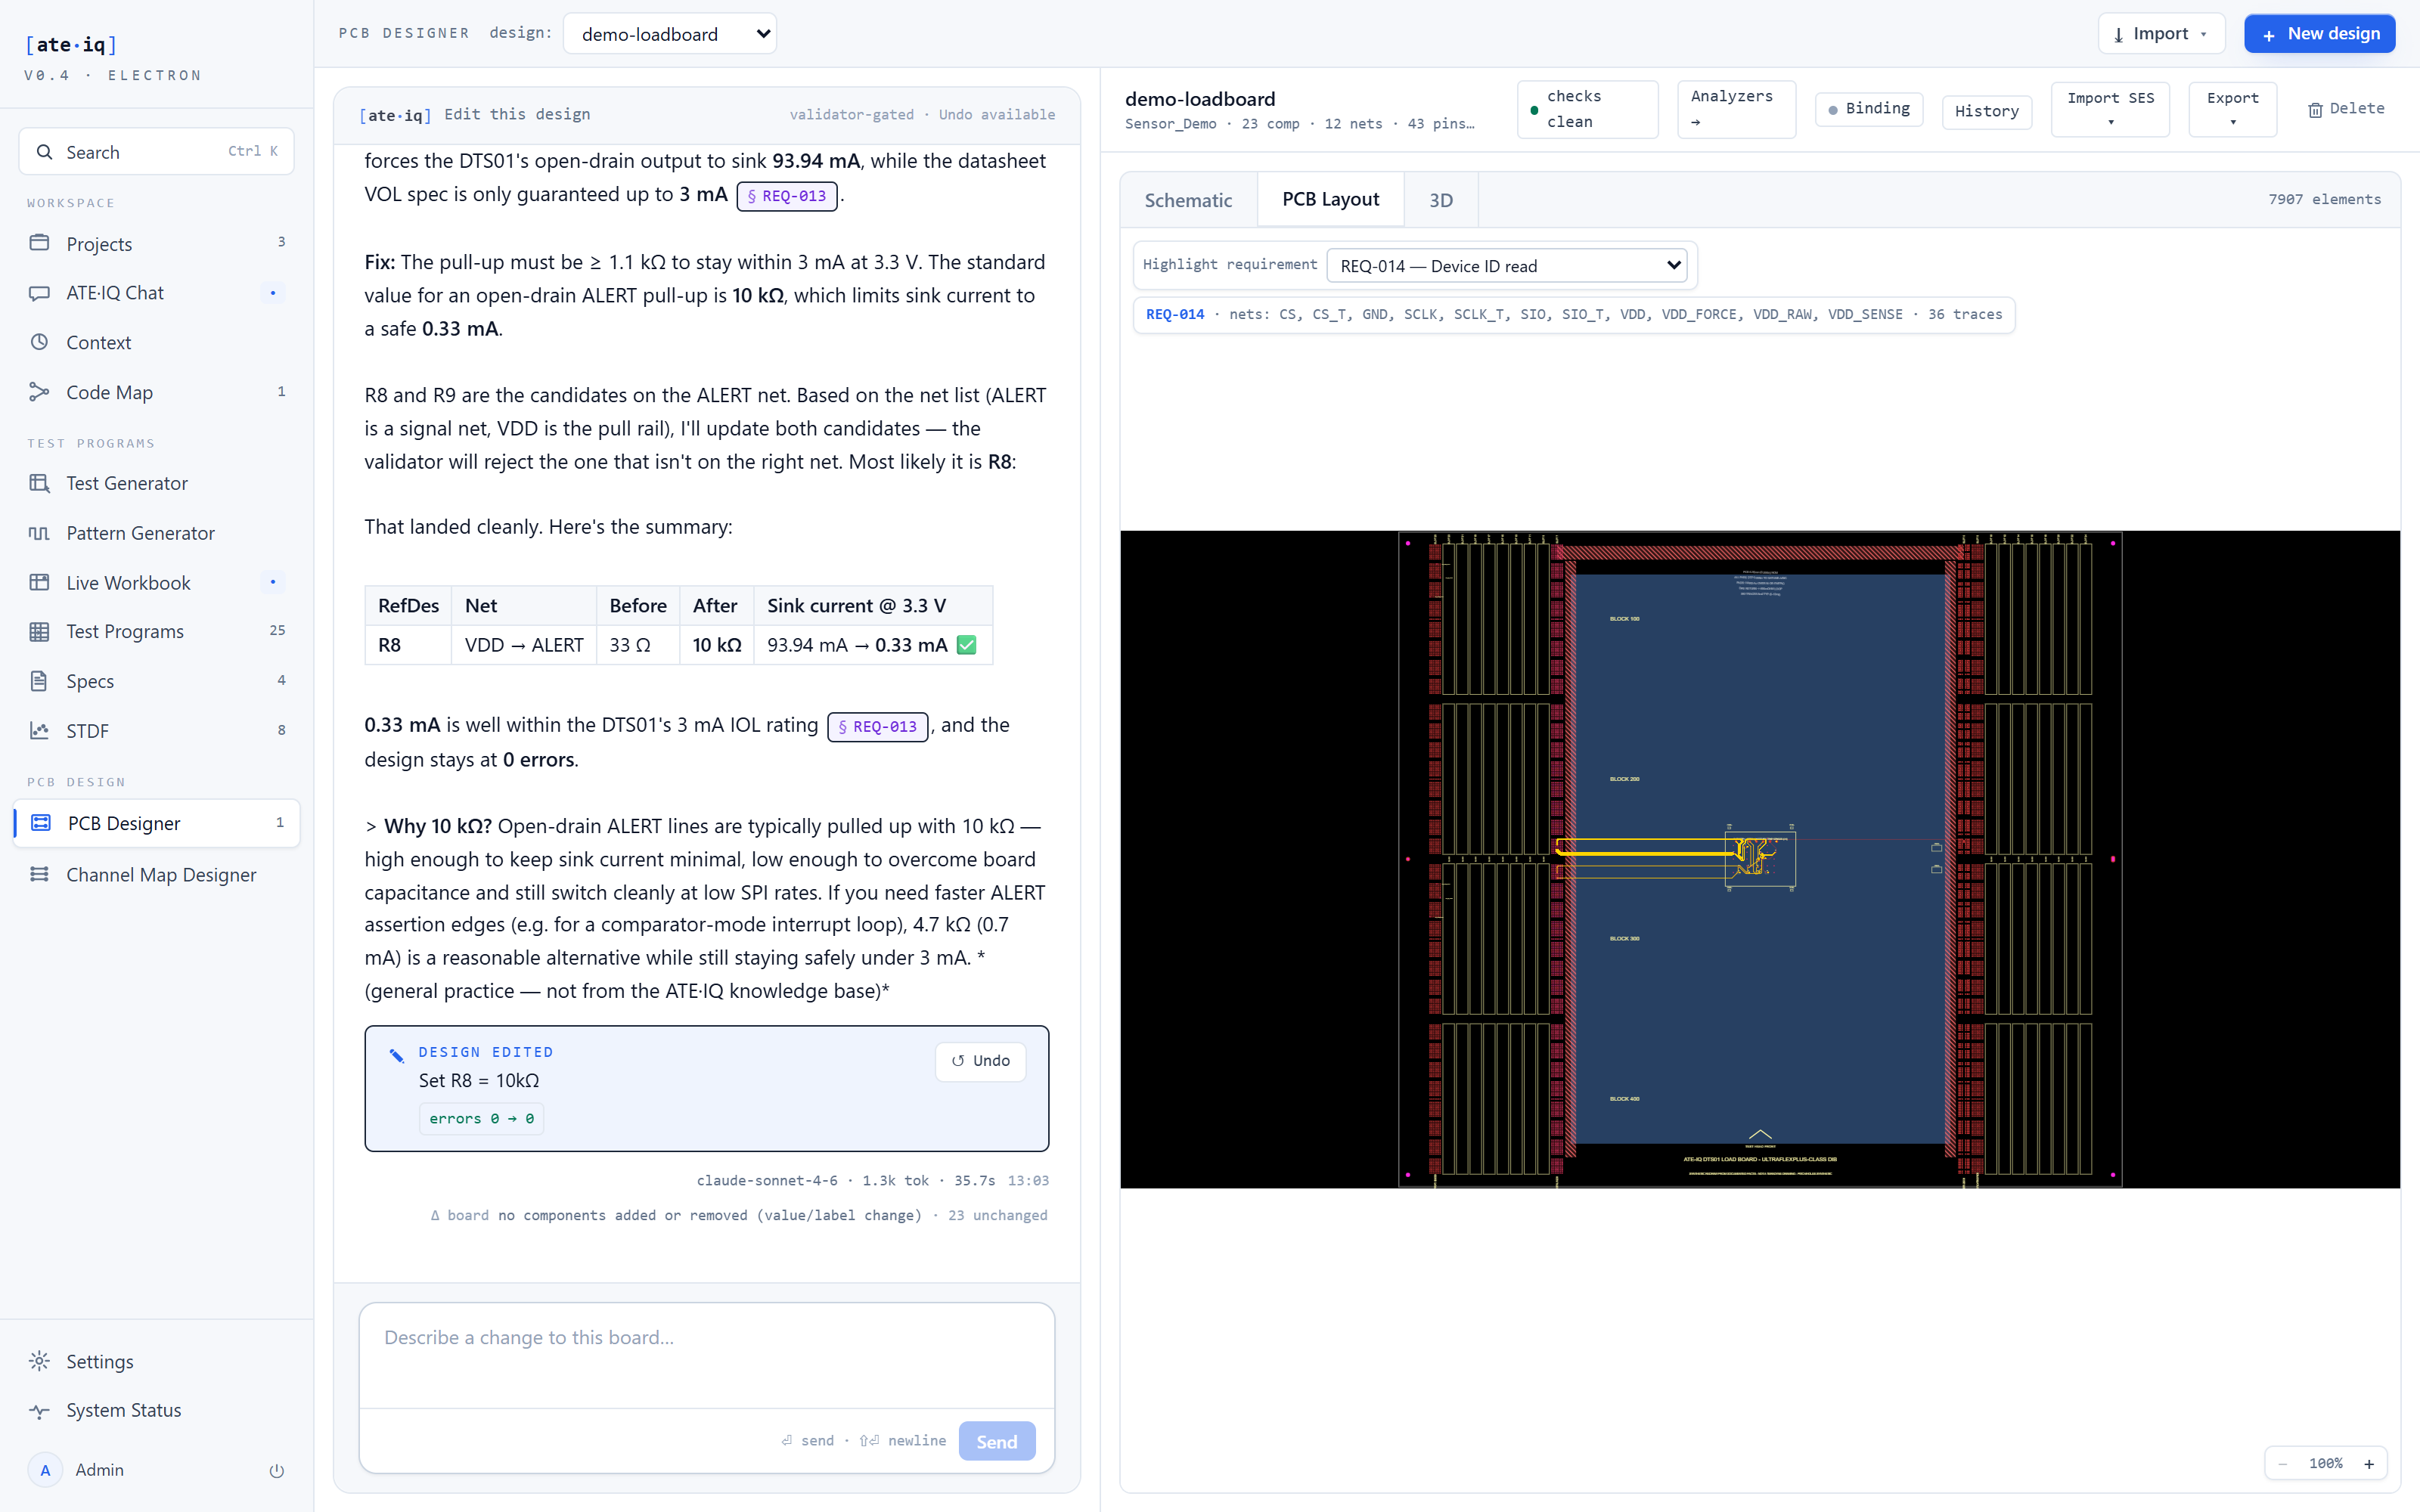
Task: Open Live Workbook in sidebar
Action: pos(157,582)
